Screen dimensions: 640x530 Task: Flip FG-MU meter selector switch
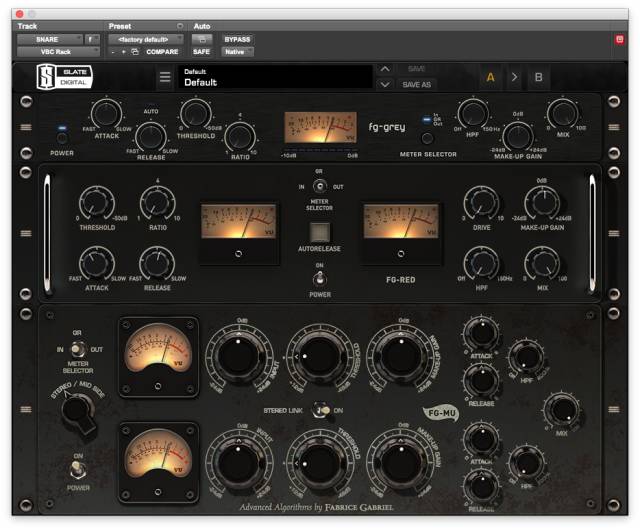click(x=78, y=350)
